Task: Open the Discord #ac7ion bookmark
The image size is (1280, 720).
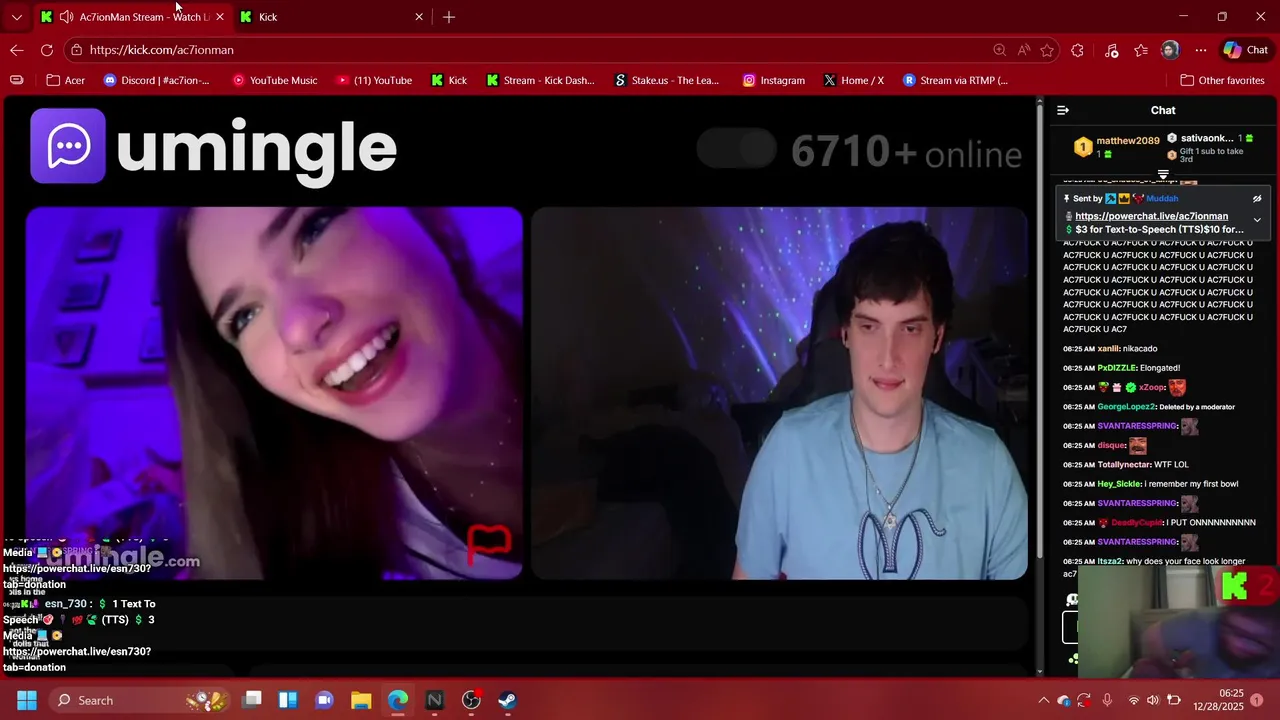Action: [156, 80]
